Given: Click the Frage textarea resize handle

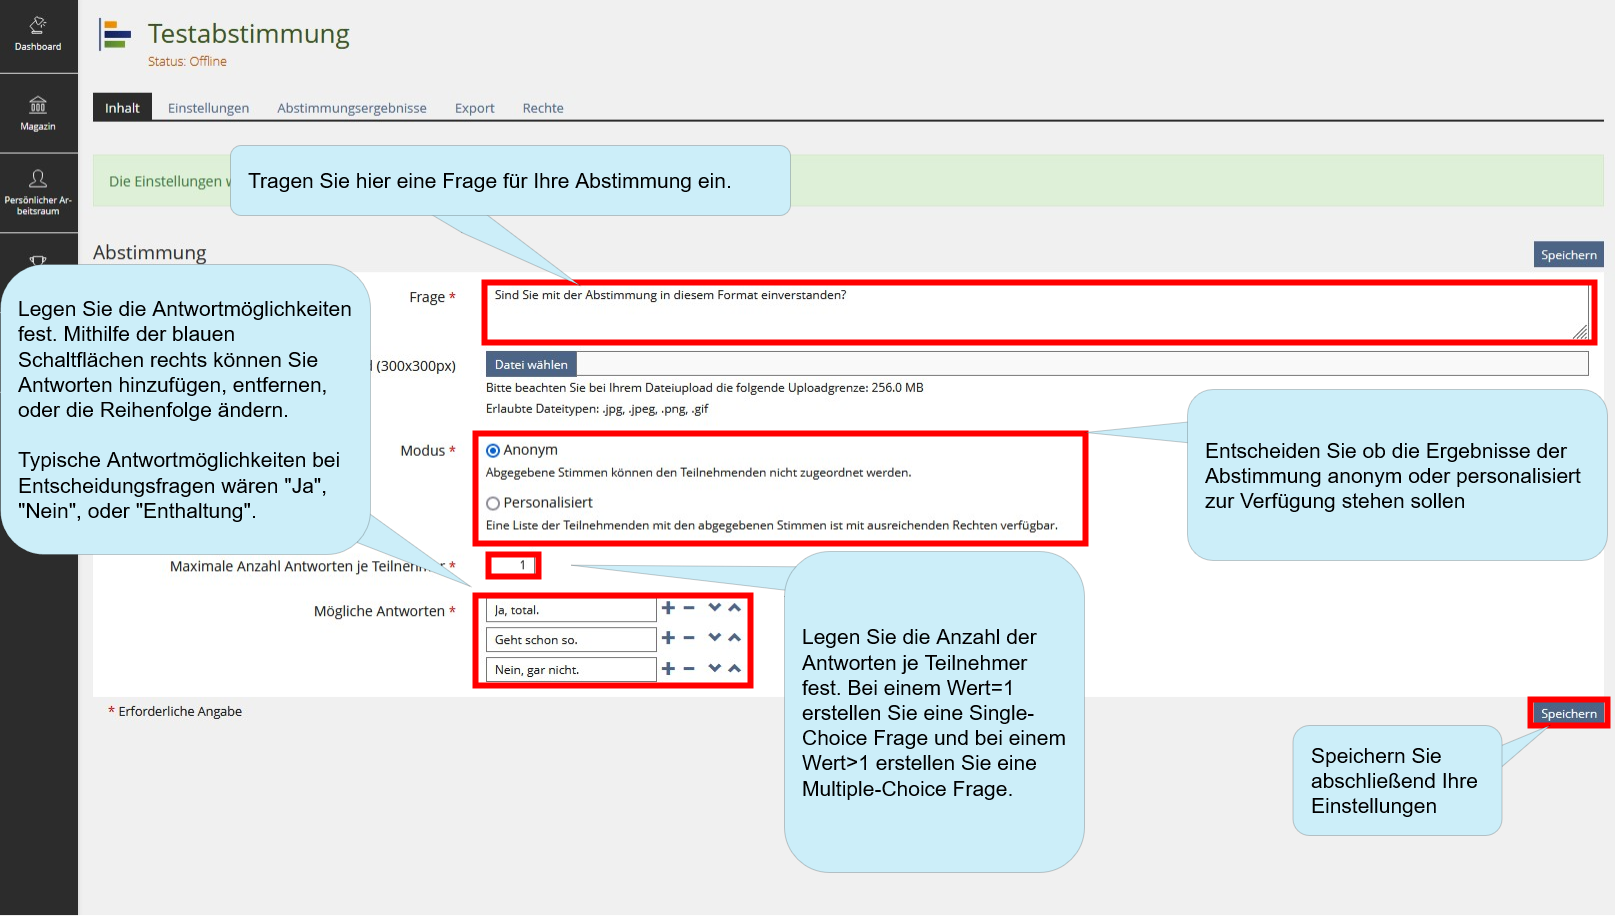Looking at the screenshot, I should 1580,332.
